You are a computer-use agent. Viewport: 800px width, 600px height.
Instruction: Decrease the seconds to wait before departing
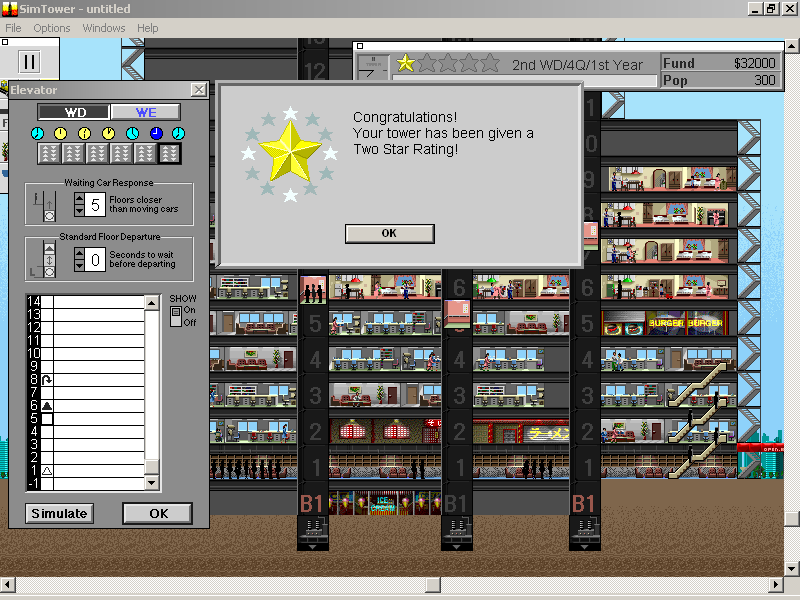pos(79,265)
